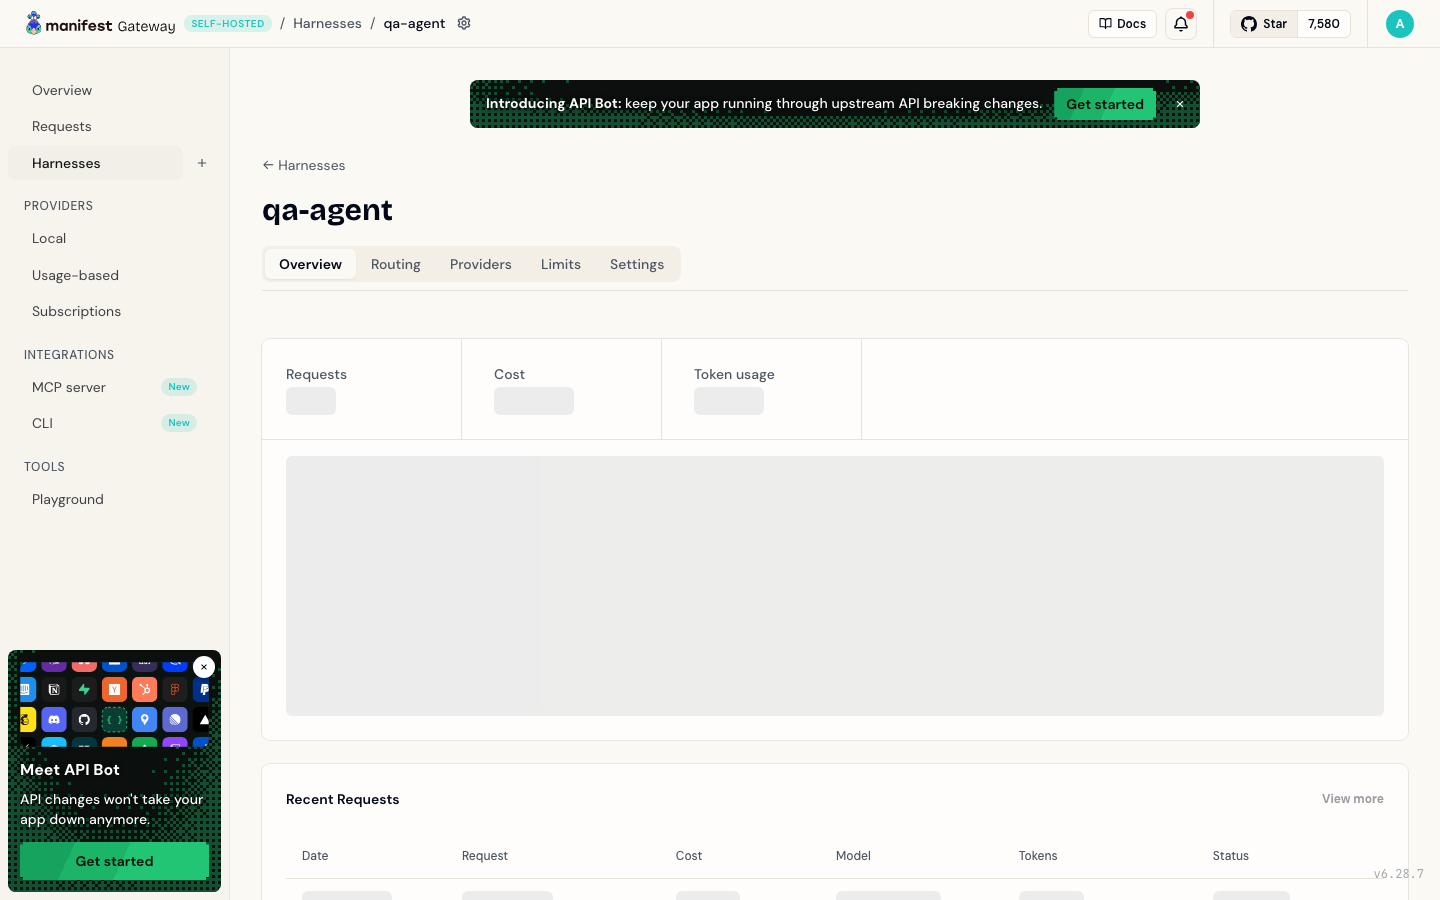The width and height of the screenshot is (1440, 900).
Task: Open the Playground tool
Action: tap(113, 499)
